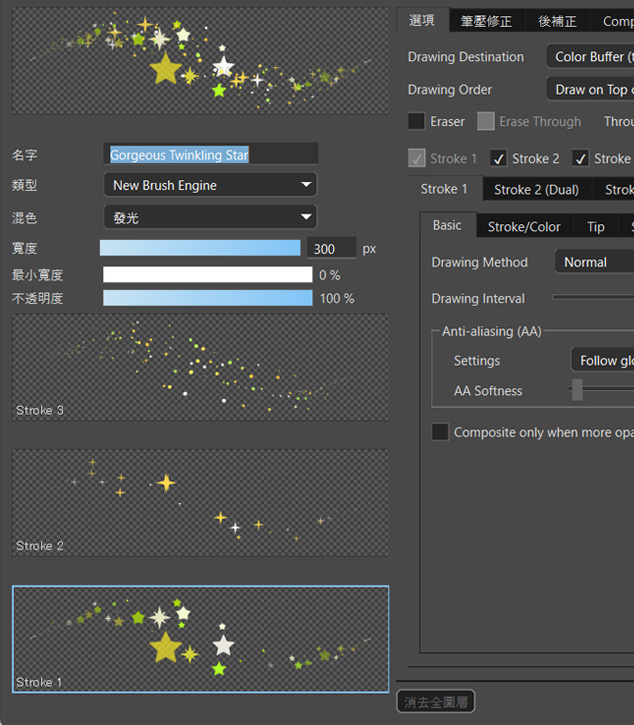The height and width of the screenshot is (725, 634).
Task: Enable the Eraser checkbox
Action: [416, 122]
